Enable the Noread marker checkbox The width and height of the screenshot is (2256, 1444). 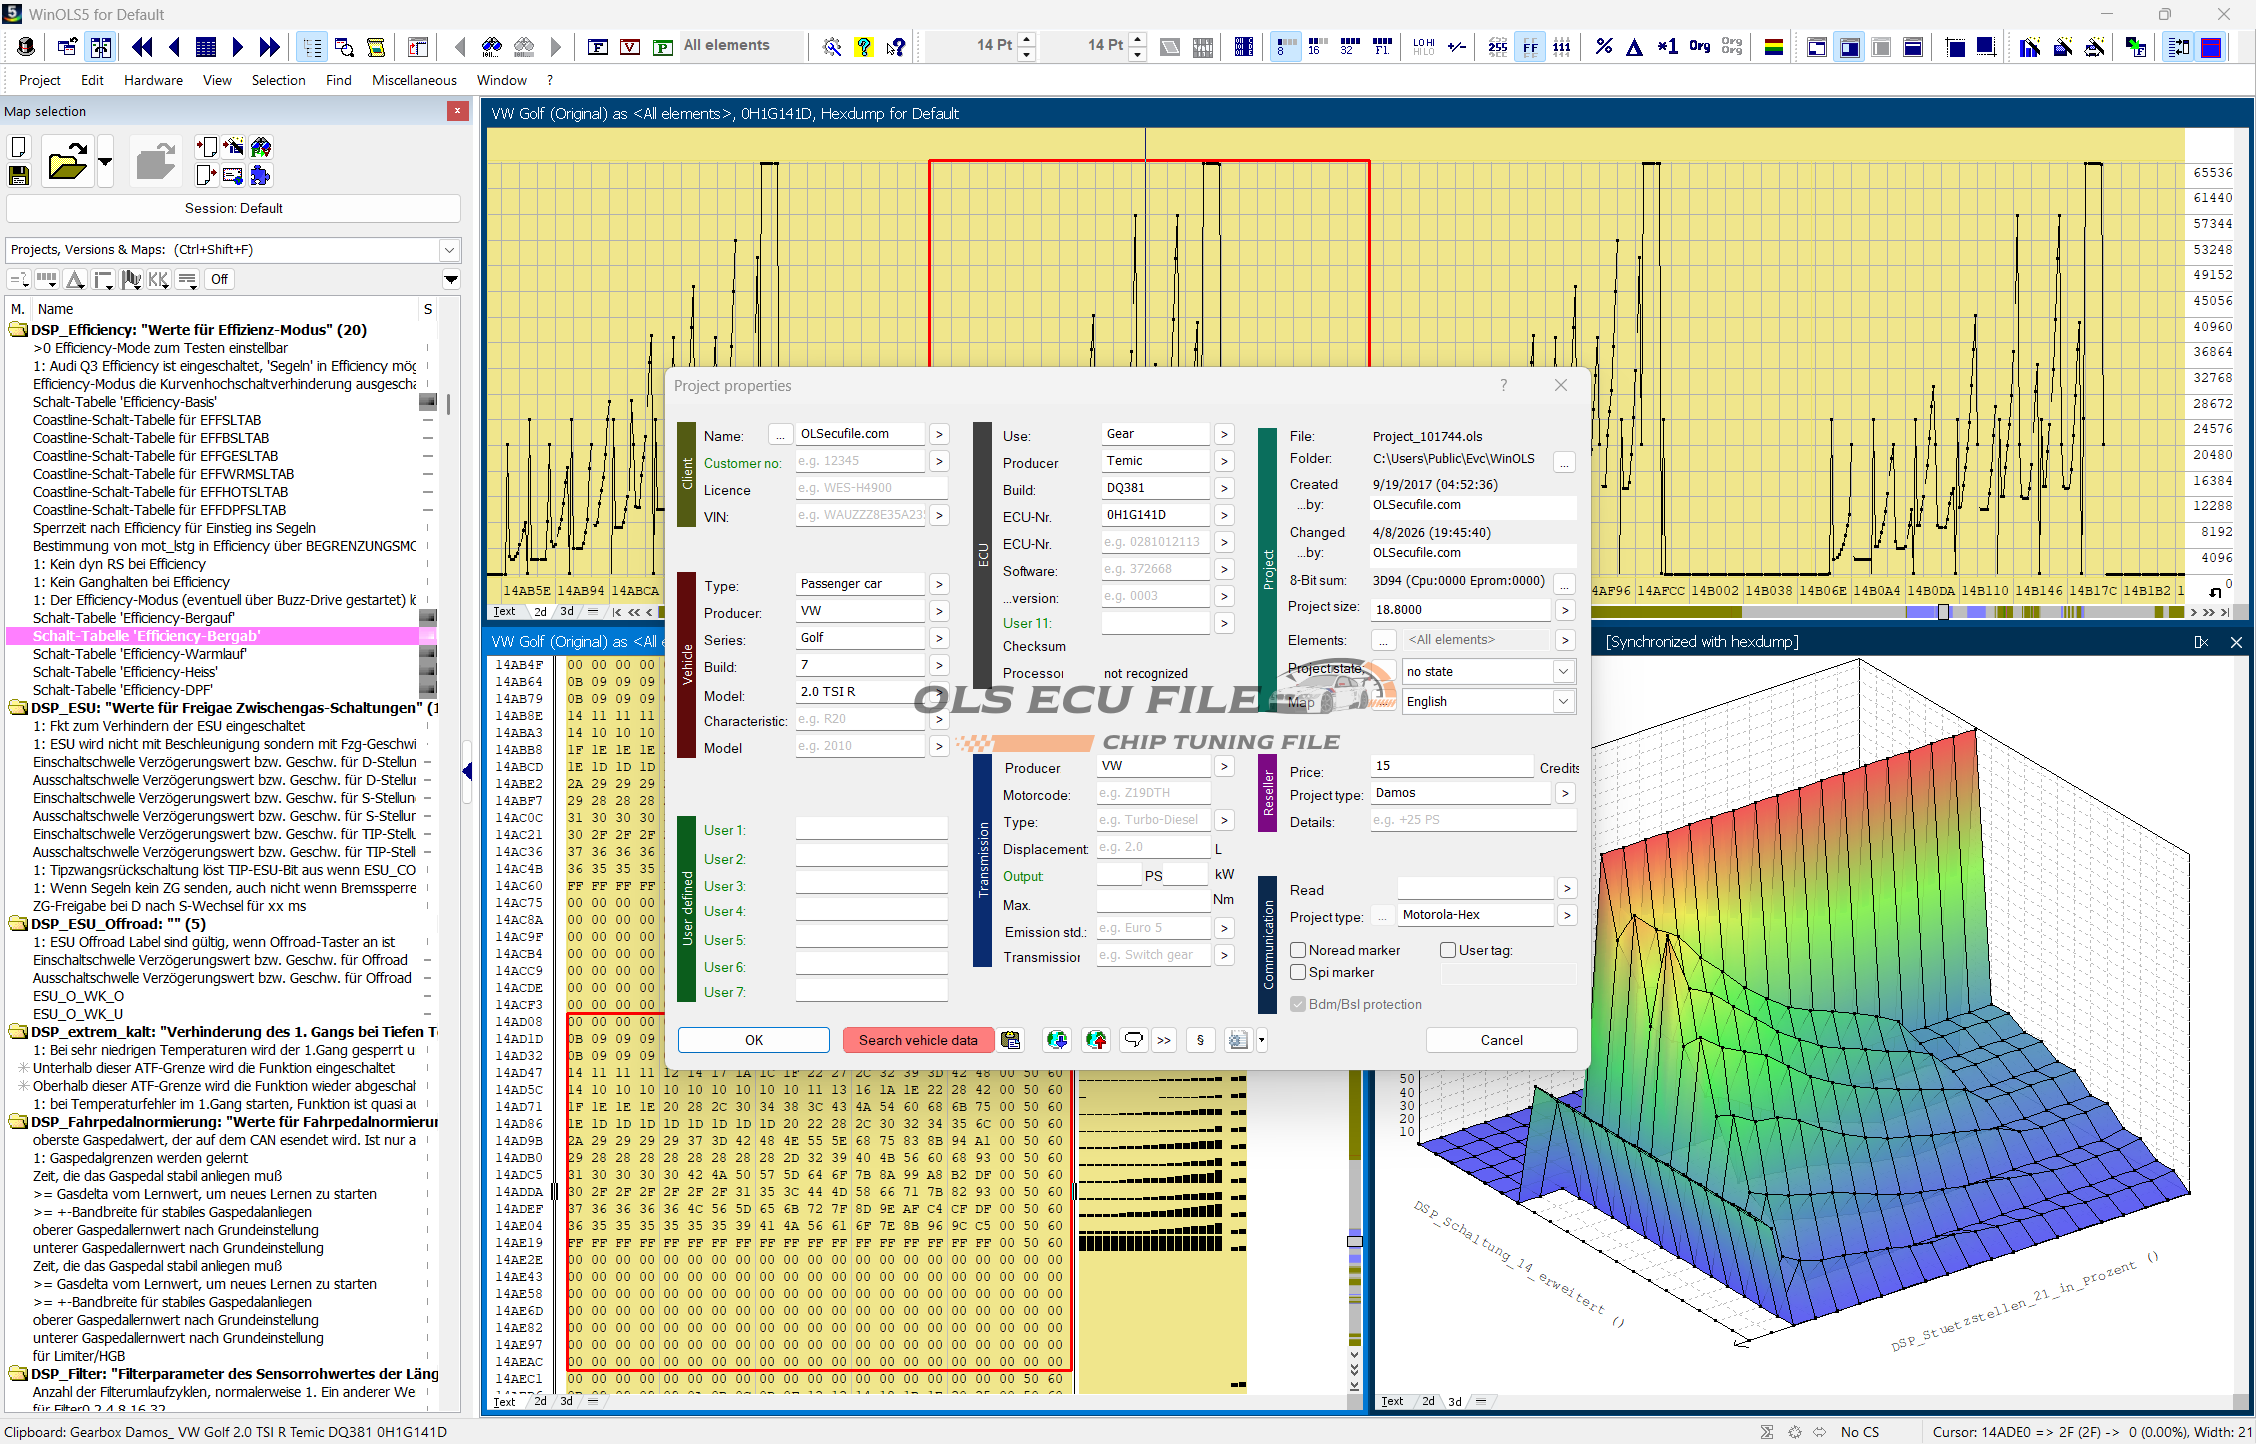[x=1298, y=950]
